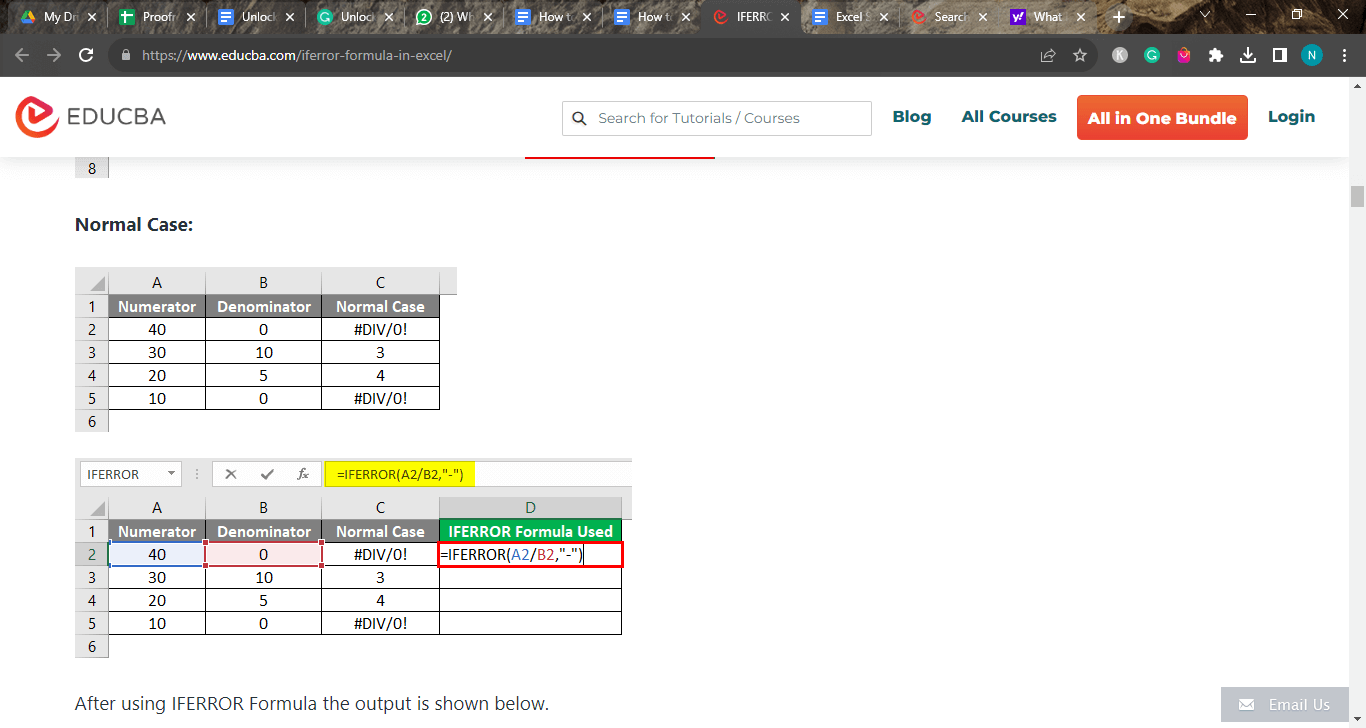Open the Extensions puzzle menu
Image resolution: width=1366 pixels, height=728 pixels.
(x=1216, y=55)
